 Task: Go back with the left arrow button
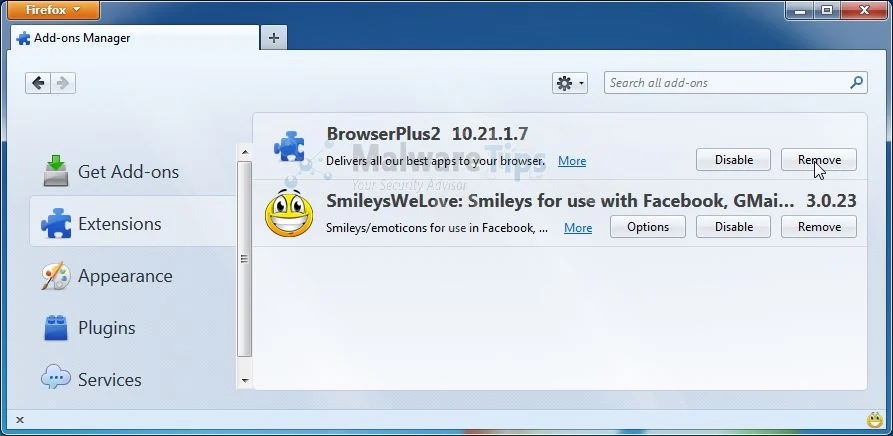tap(38, 83)
